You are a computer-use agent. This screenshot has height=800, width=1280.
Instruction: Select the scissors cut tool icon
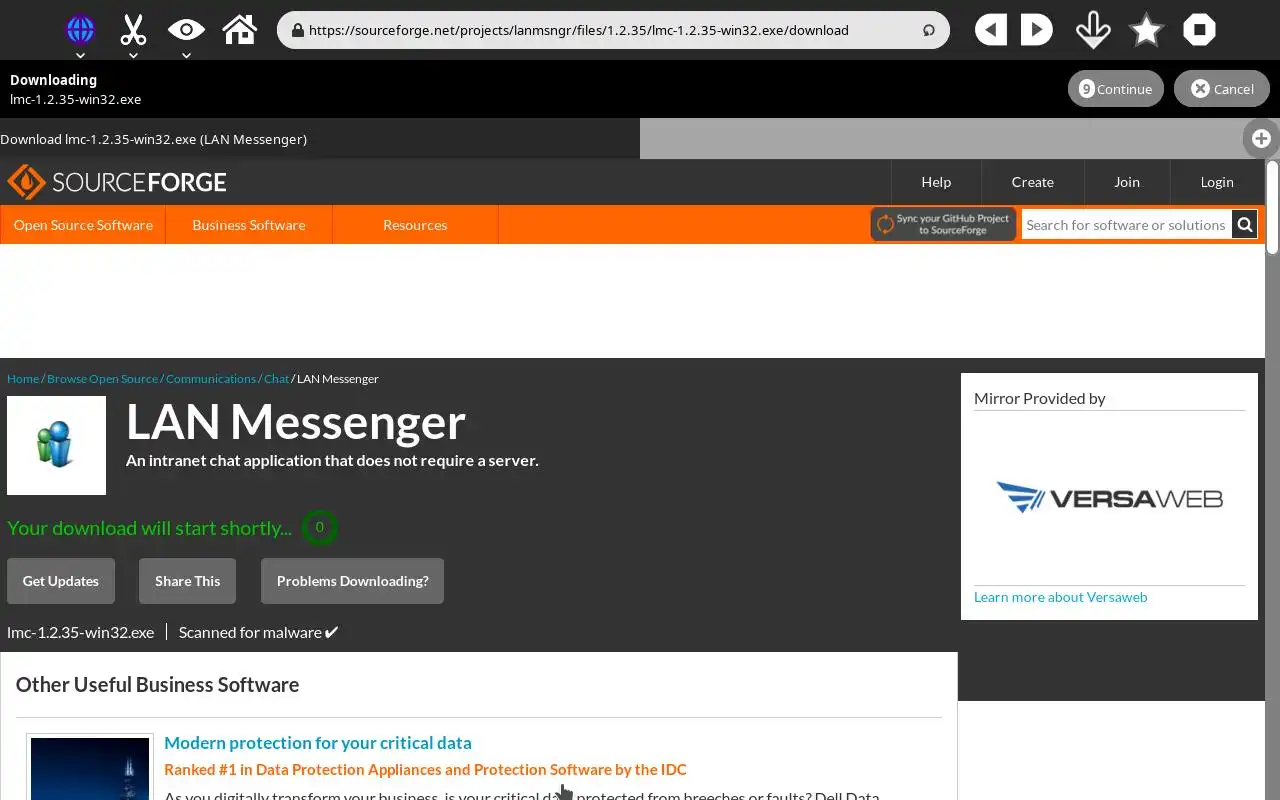[x=133, y=30]
